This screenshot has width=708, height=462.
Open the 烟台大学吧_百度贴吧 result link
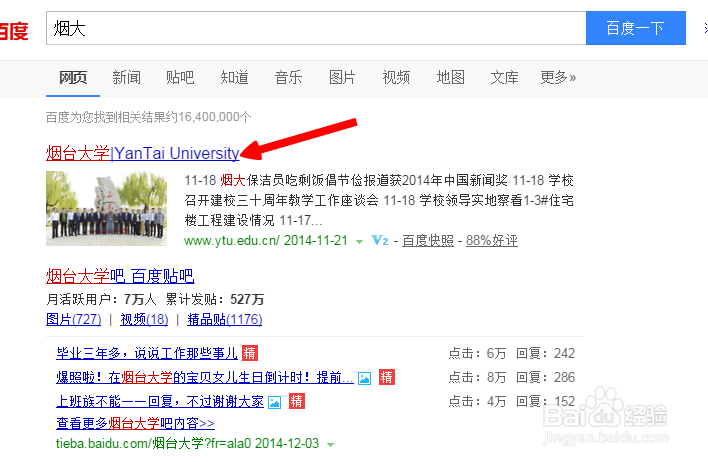click(120, 276)
